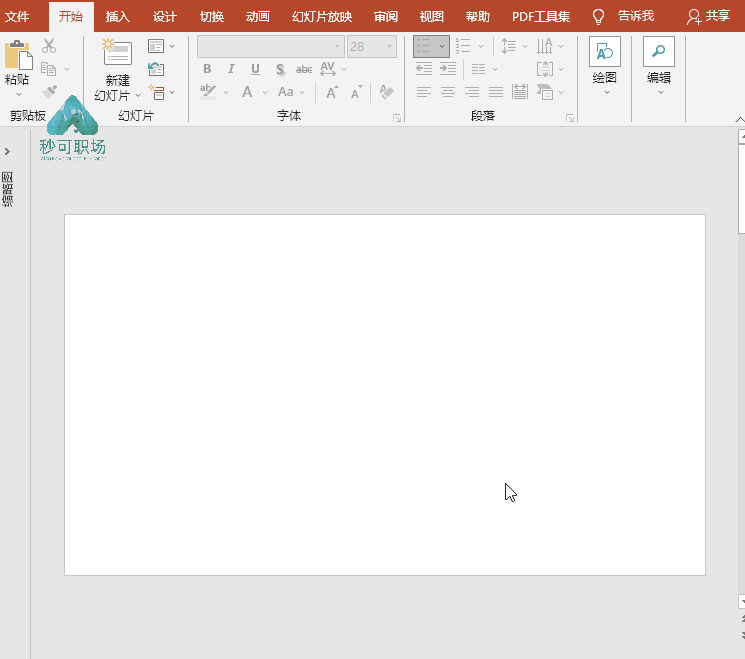Increase font size with large A icon
The width and height of the screenshot is (745, 659).
332,92
